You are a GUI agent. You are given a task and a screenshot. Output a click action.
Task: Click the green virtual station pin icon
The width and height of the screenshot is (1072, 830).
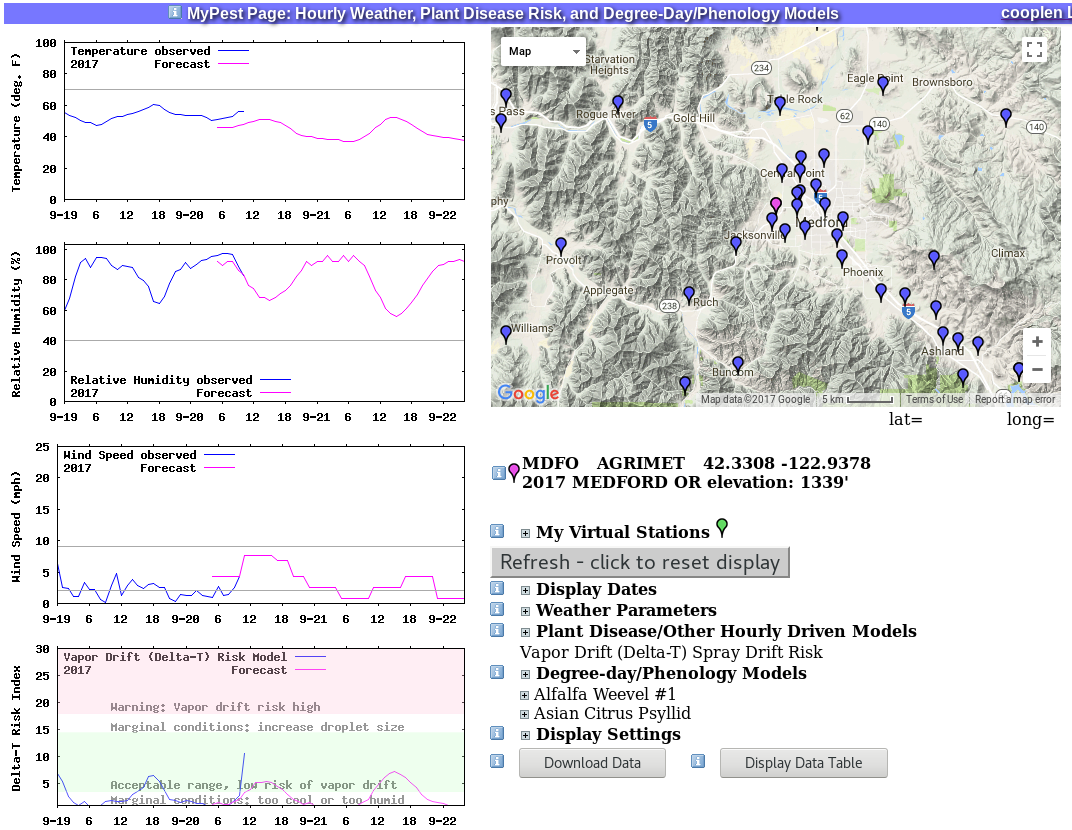(x=722, y=527)
